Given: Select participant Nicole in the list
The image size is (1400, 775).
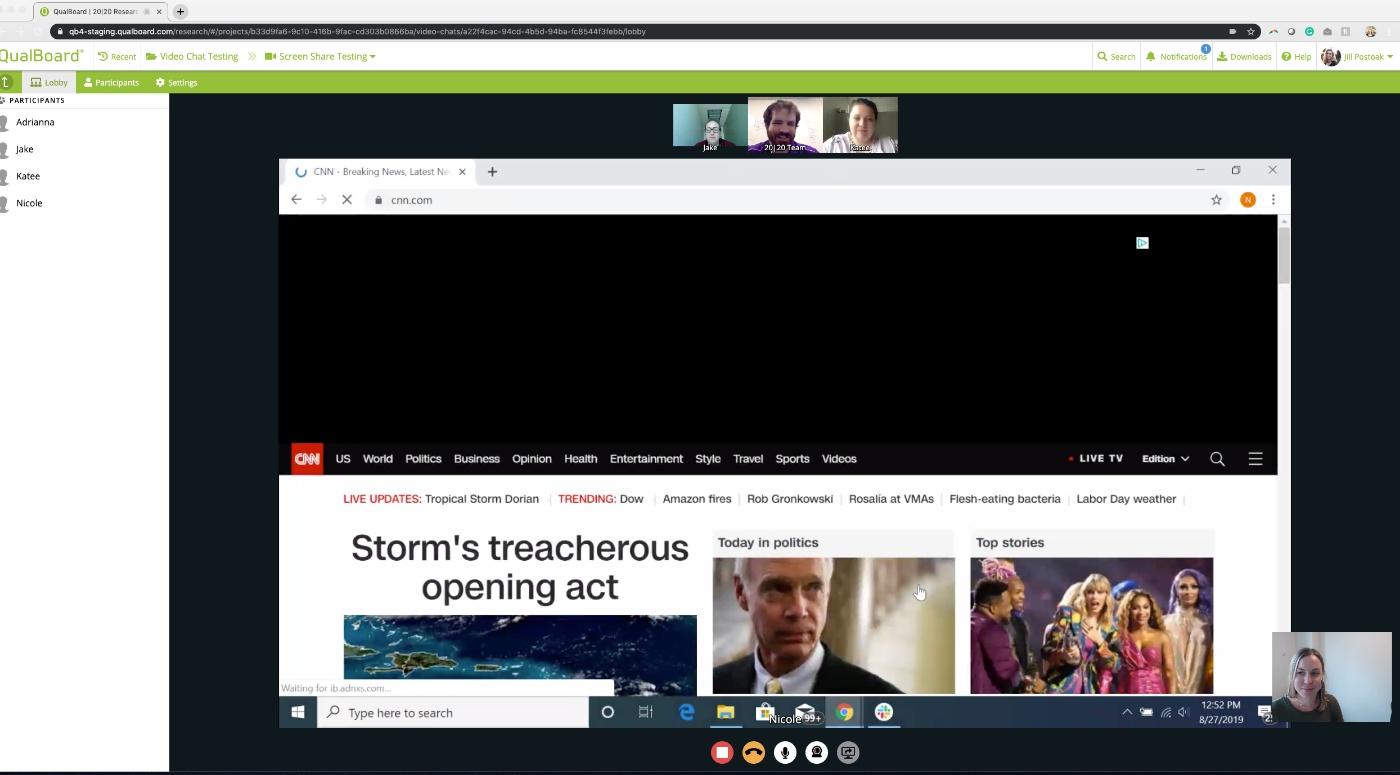Looking at the screenshot, I should coord(29,203).
